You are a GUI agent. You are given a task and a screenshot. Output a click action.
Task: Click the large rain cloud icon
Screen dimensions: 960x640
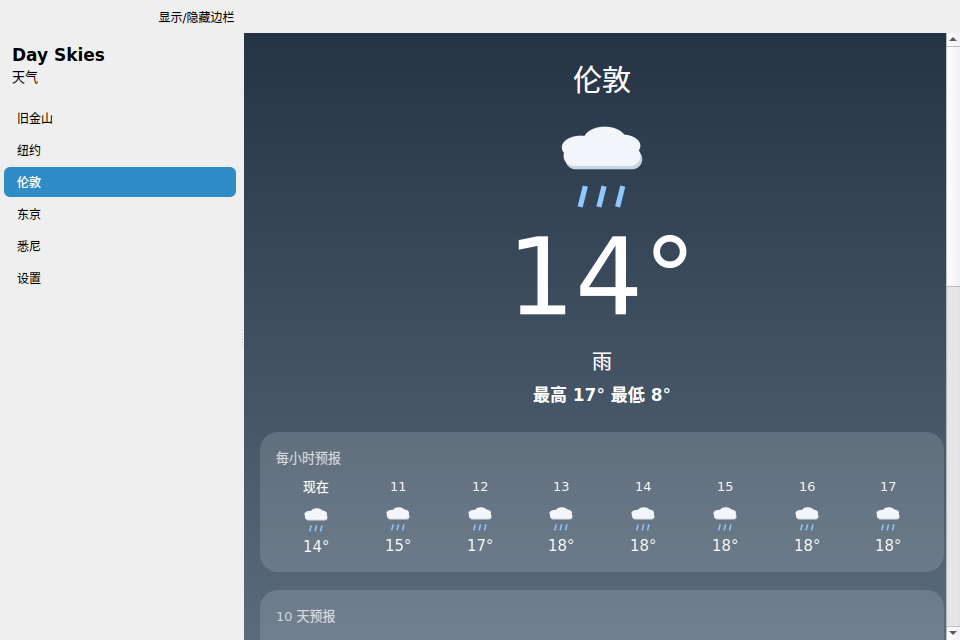point(602,167)
